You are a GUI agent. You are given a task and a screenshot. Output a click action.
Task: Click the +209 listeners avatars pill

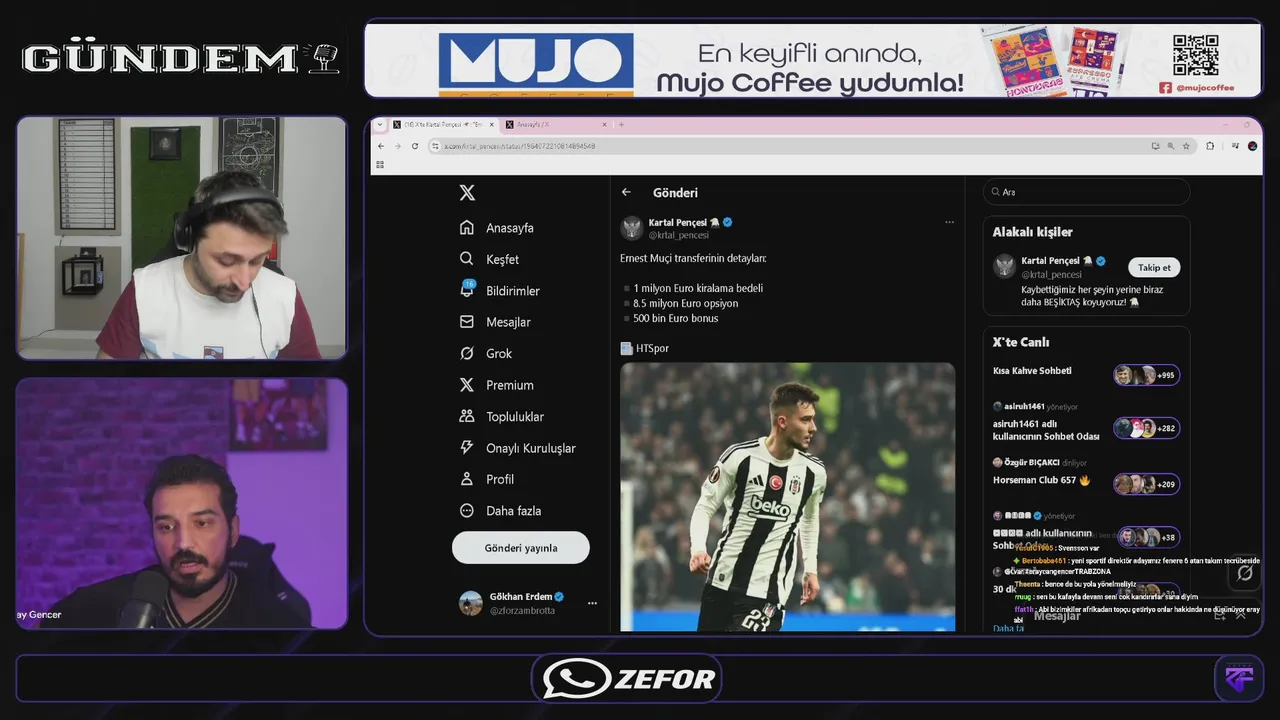[x=1147, y=484]
